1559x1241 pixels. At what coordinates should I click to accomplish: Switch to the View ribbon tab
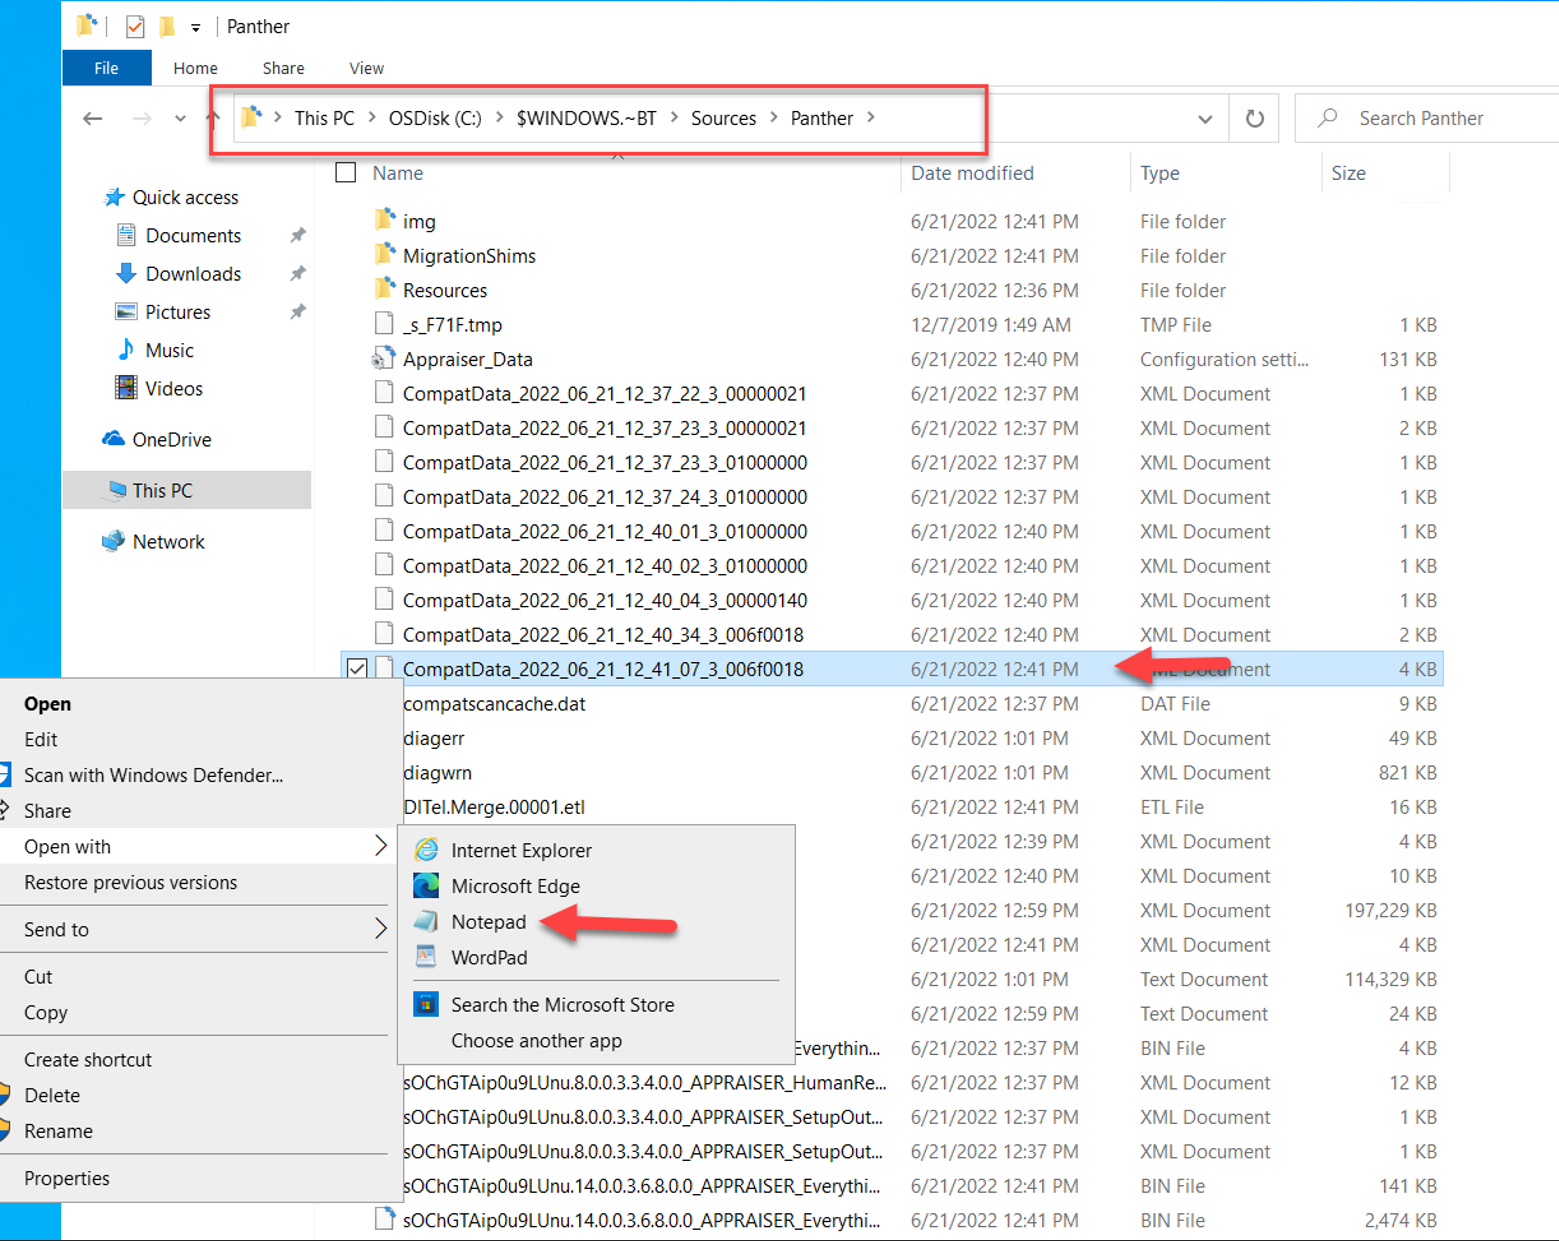tap(366, 68)
